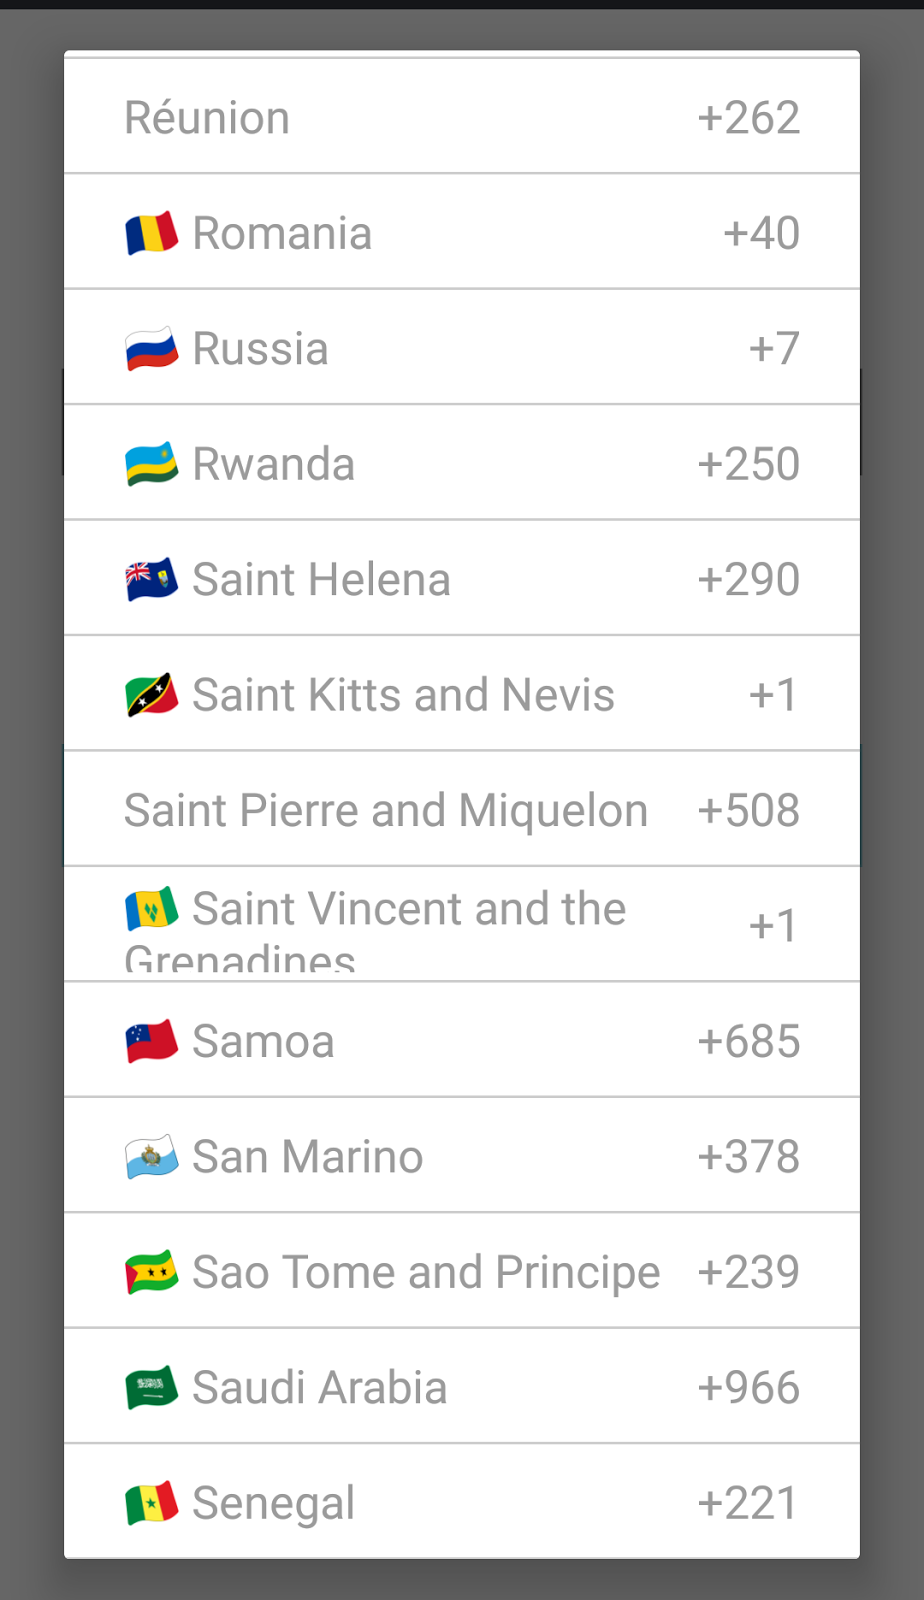Tap the +378 dial code
Screen dimensions: 924x1600
(748, 1158)
